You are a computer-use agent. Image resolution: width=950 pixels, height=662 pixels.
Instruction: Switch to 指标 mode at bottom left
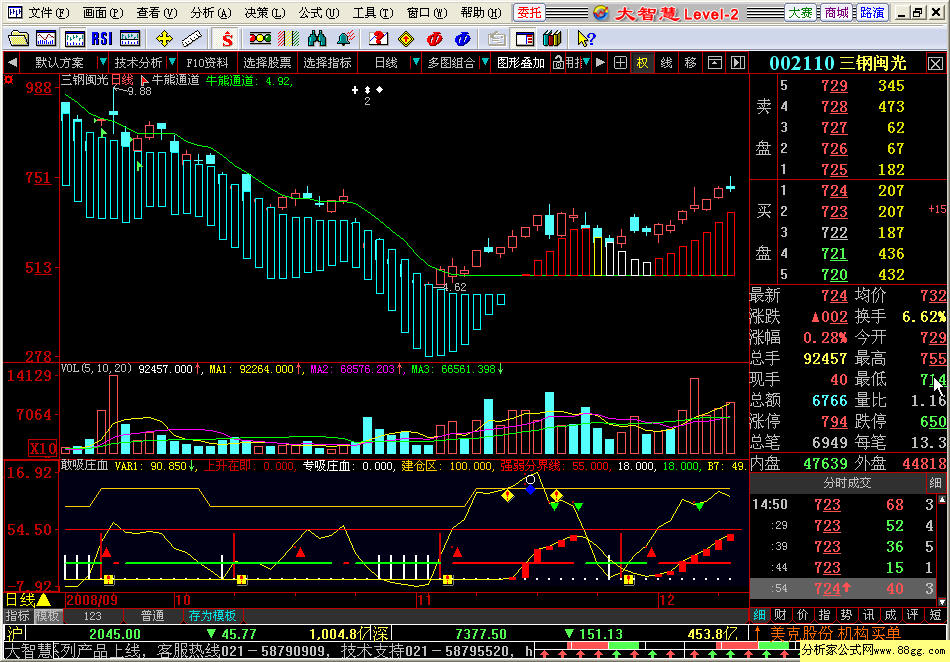(18, 616)
